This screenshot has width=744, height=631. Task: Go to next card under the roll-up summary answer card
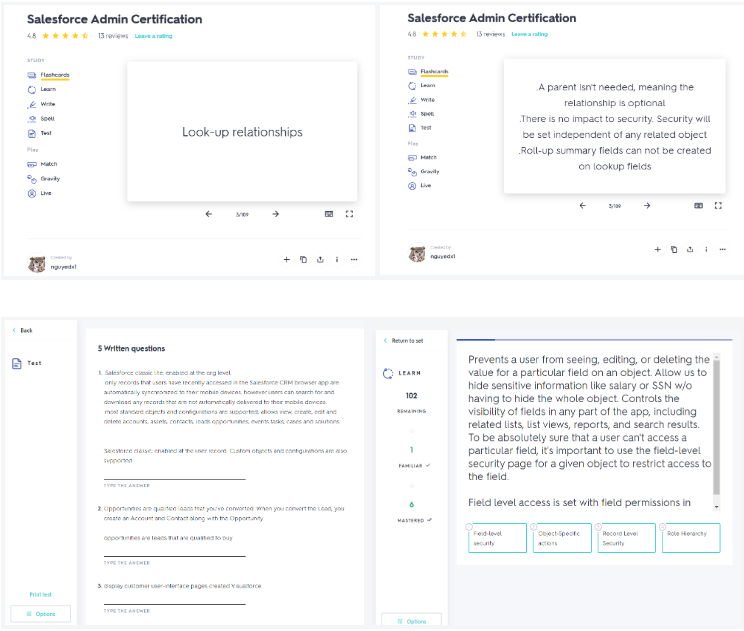pyautogui.click(x=647, y=205)
